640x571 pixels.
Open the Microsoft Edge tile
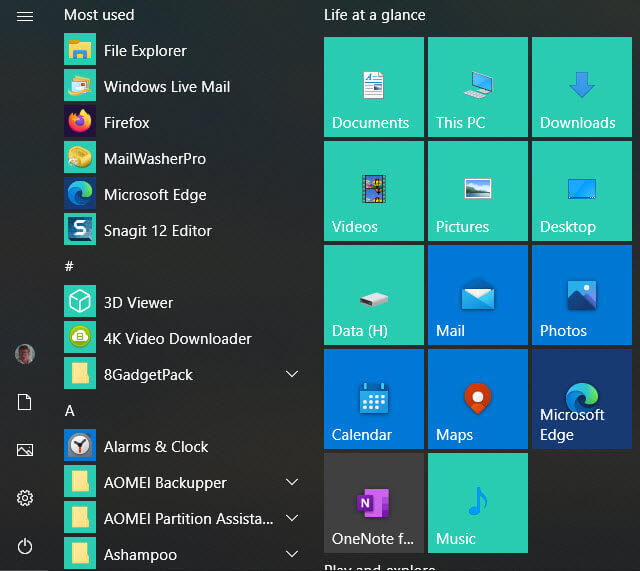[x=582, y=399]
